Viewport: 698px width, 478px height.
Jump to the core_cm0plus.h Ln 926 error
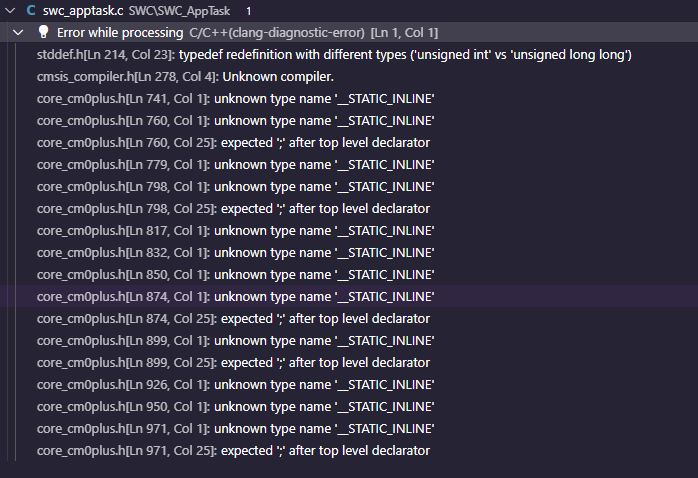pyautogui.click(x=235, y=384)
